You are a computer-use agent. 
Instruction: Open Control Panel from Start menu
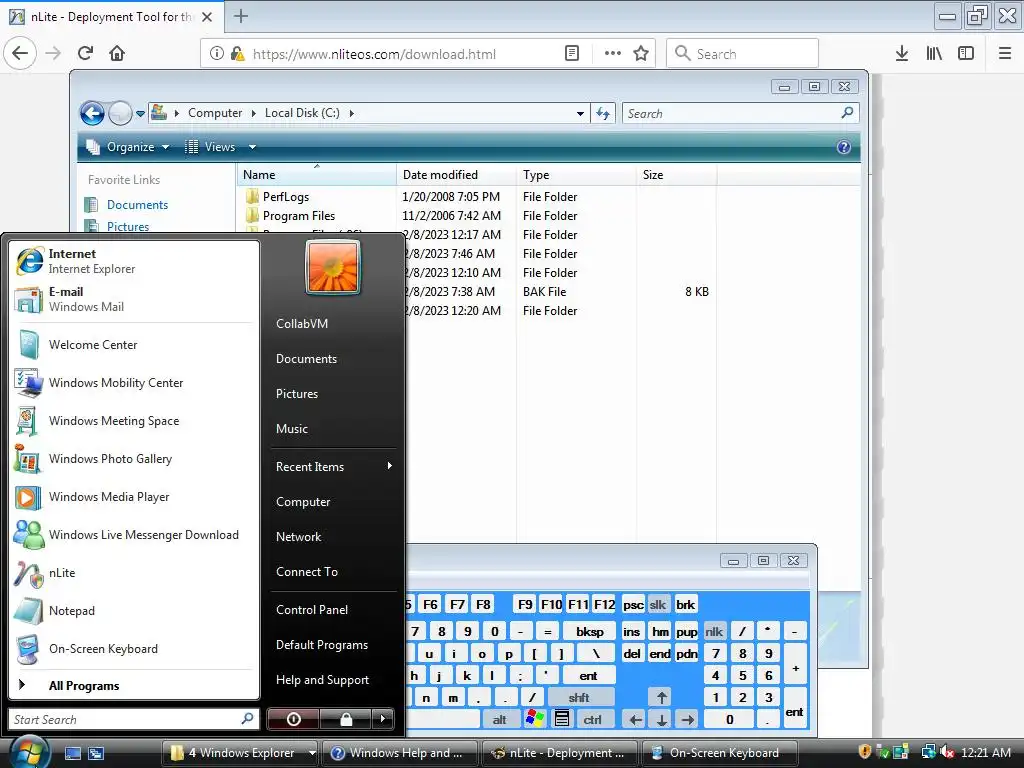(312, 609)
